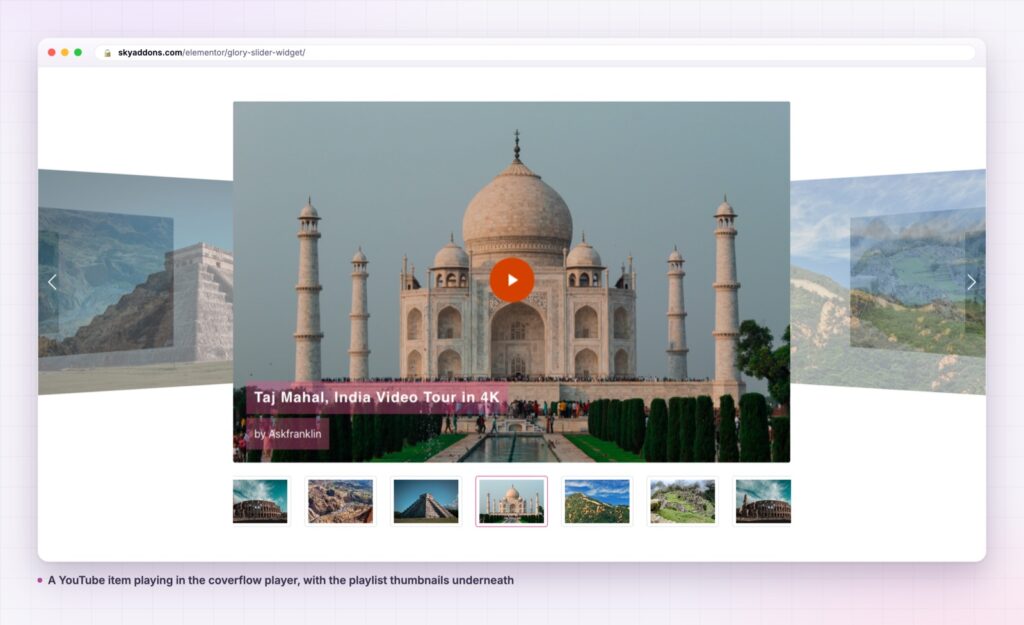
Task: Close the browser window with the red button
Action: pyautogui.click(x=52, y=52)
